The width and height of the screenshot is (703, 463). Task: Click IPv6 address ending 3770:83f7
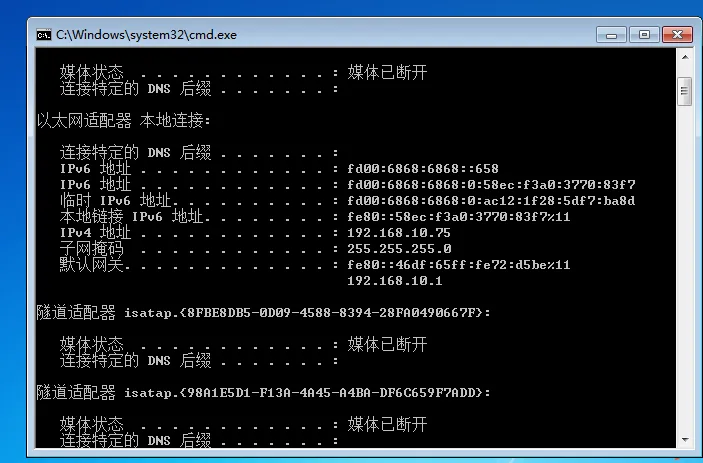pos(491,185)
